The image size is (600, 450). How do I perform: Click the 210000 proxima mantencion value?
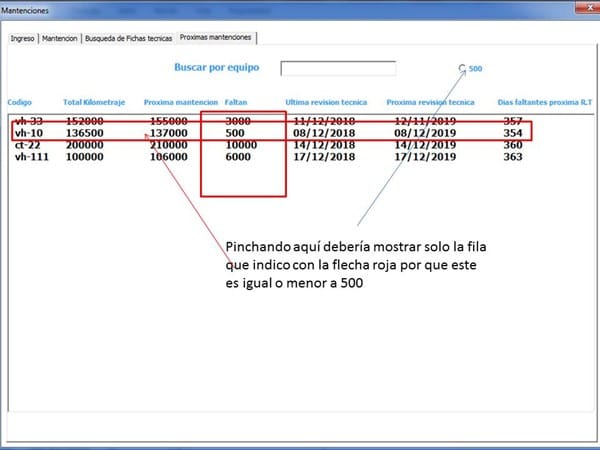coord(168,145)
